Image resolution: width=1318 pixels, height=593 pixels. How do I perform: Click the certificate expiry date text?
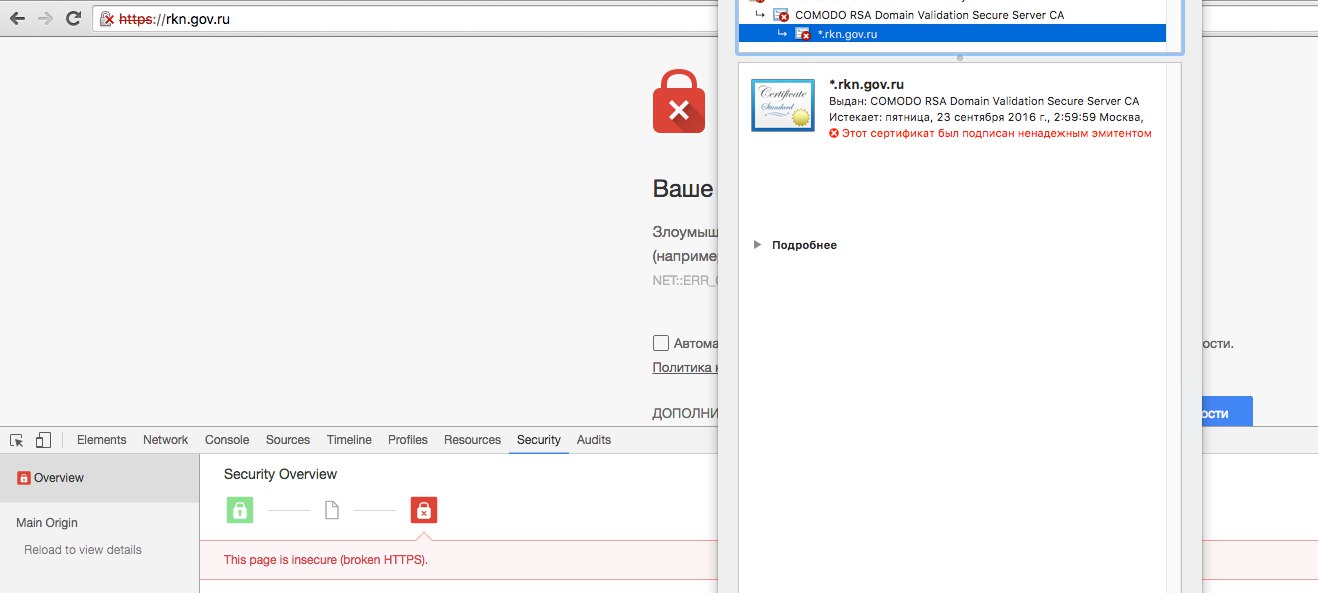pos(986,117)
